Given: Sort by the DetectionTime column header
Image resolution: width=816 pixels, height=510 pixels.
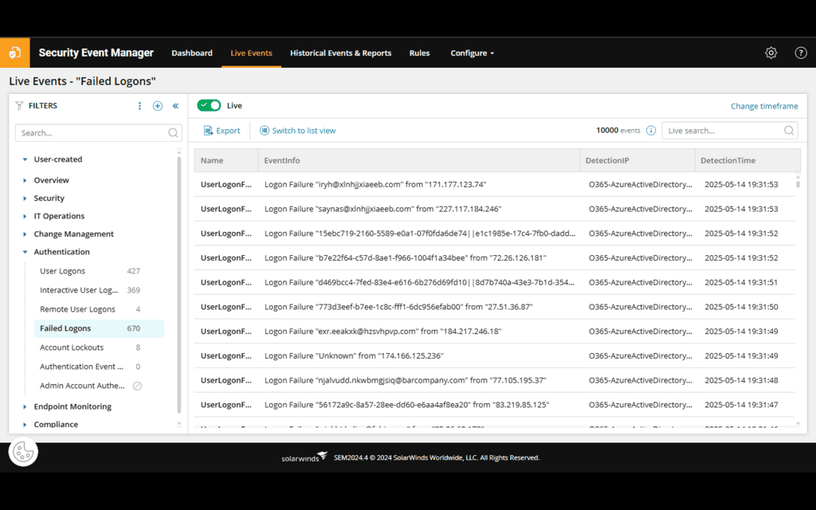Looking at the screenshot, I should point(748,160).
